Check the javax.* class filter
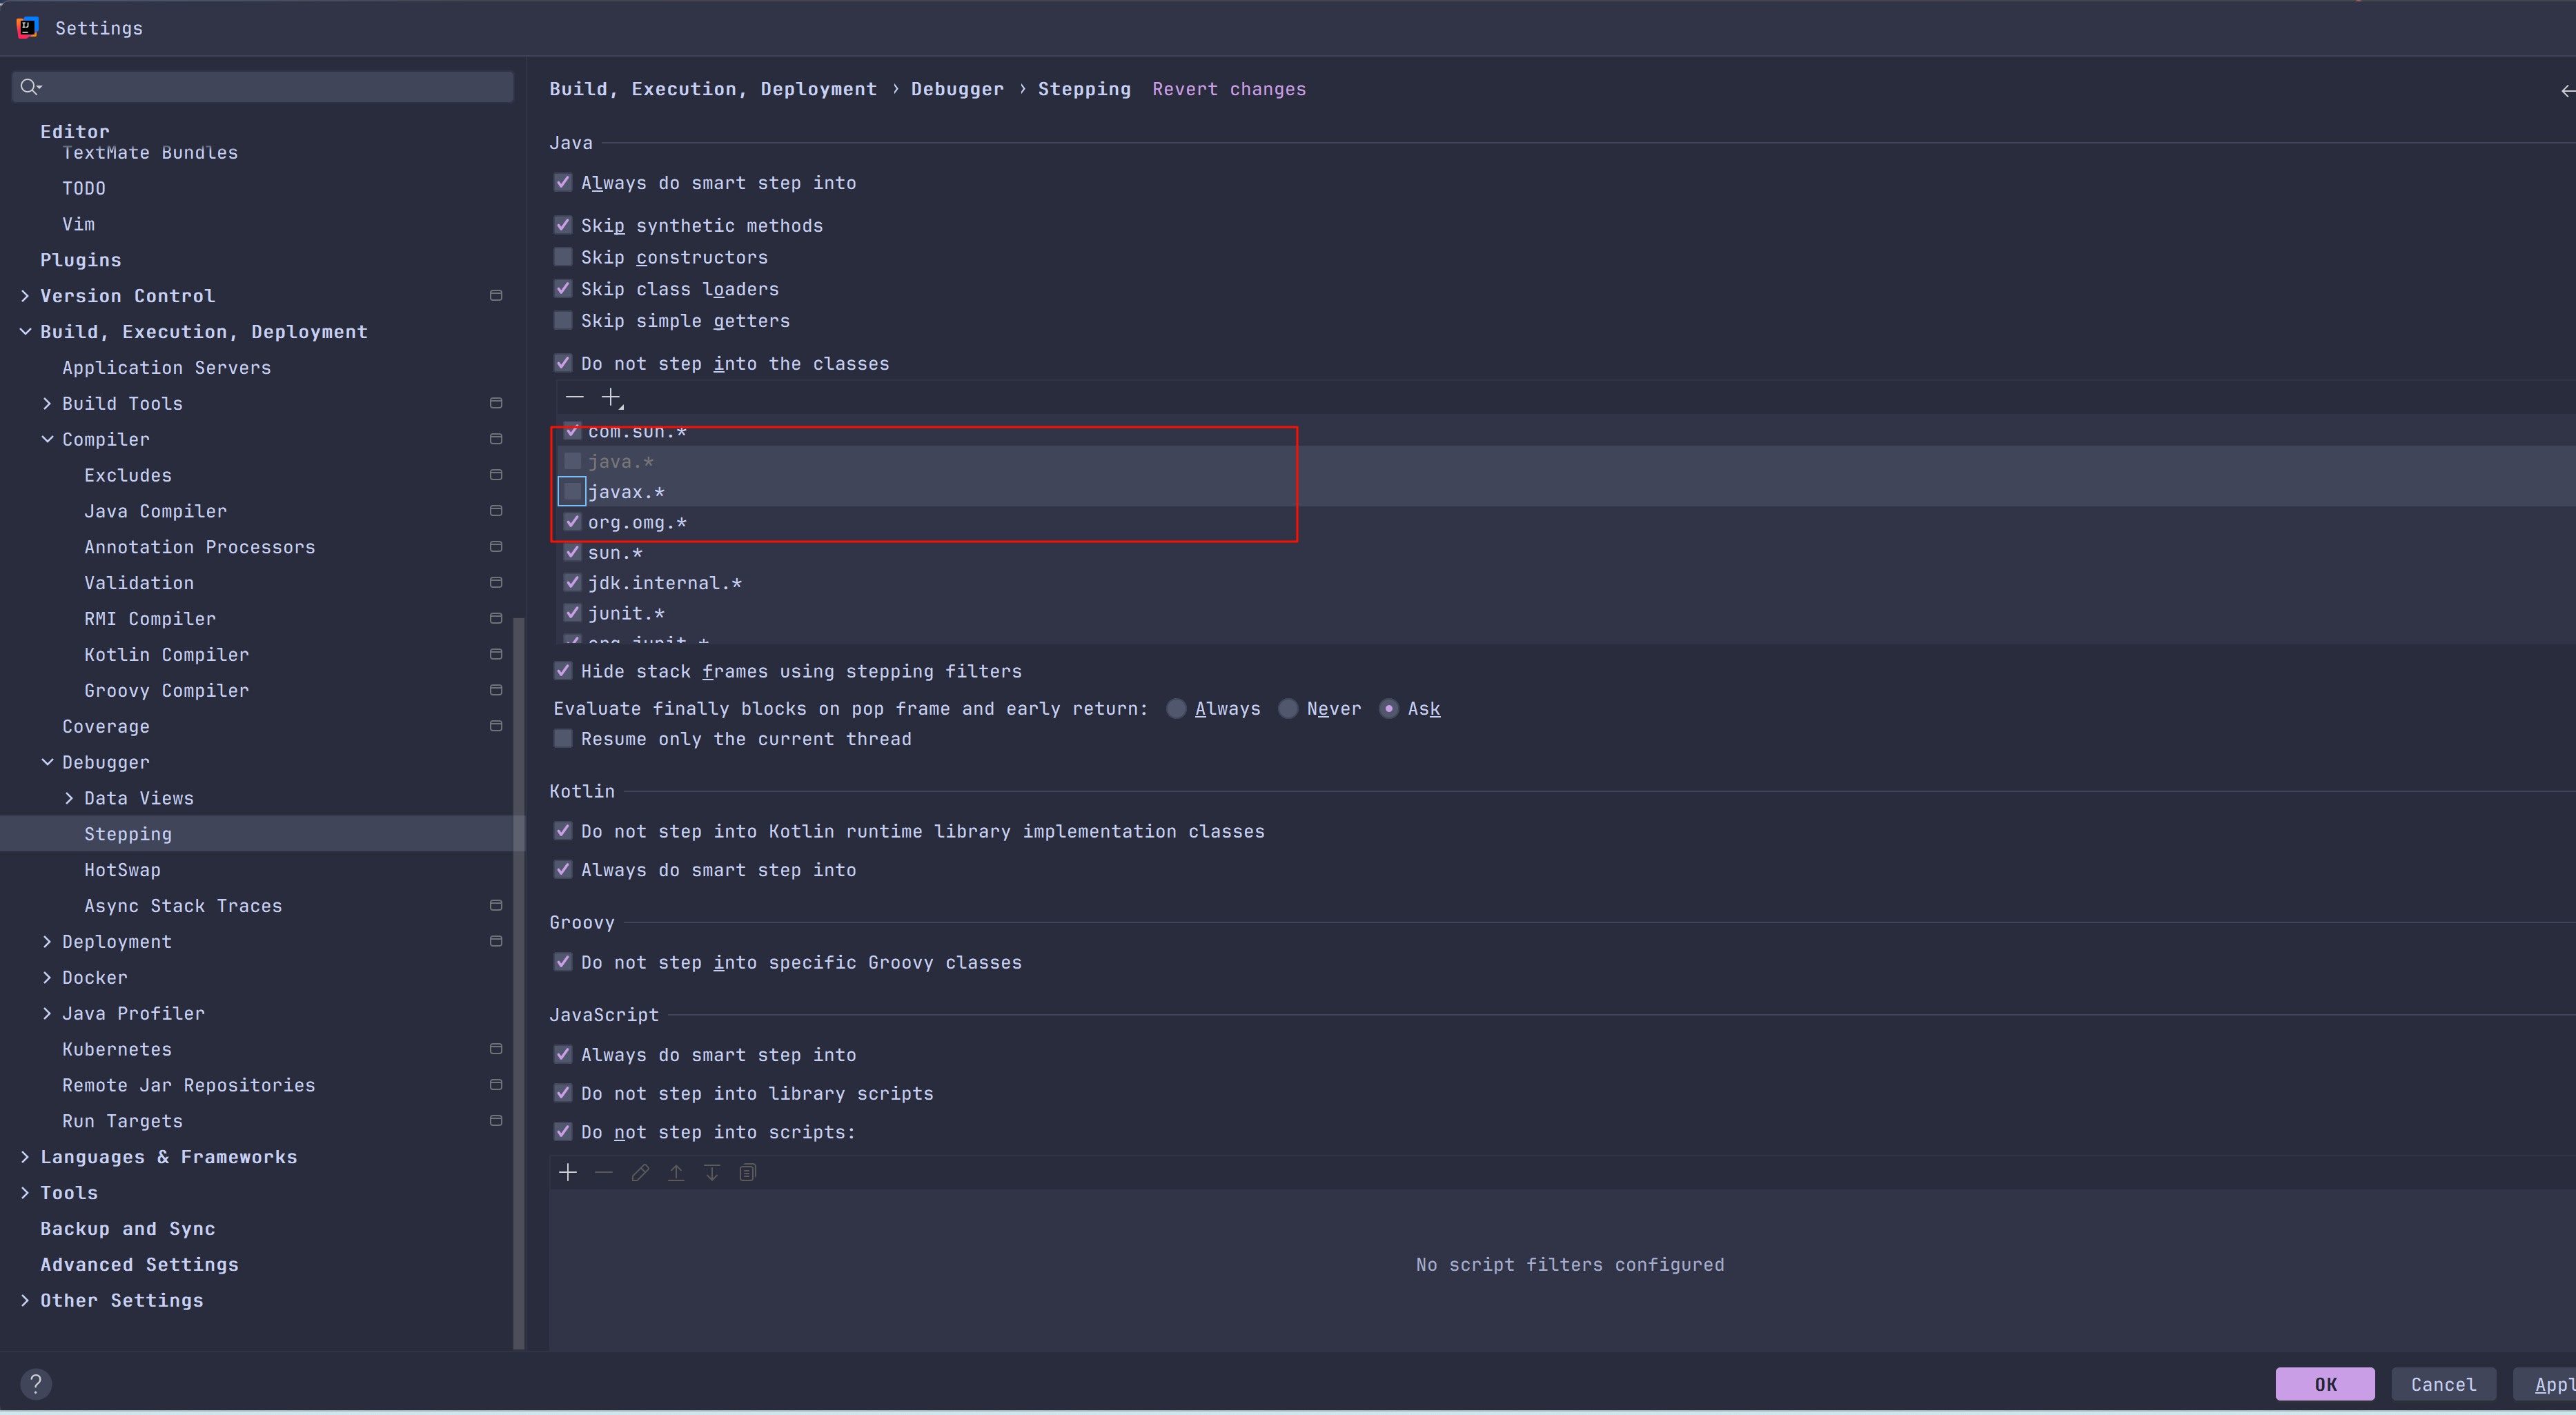This screenshot has width=2576, height=1415. pos(572,491)
